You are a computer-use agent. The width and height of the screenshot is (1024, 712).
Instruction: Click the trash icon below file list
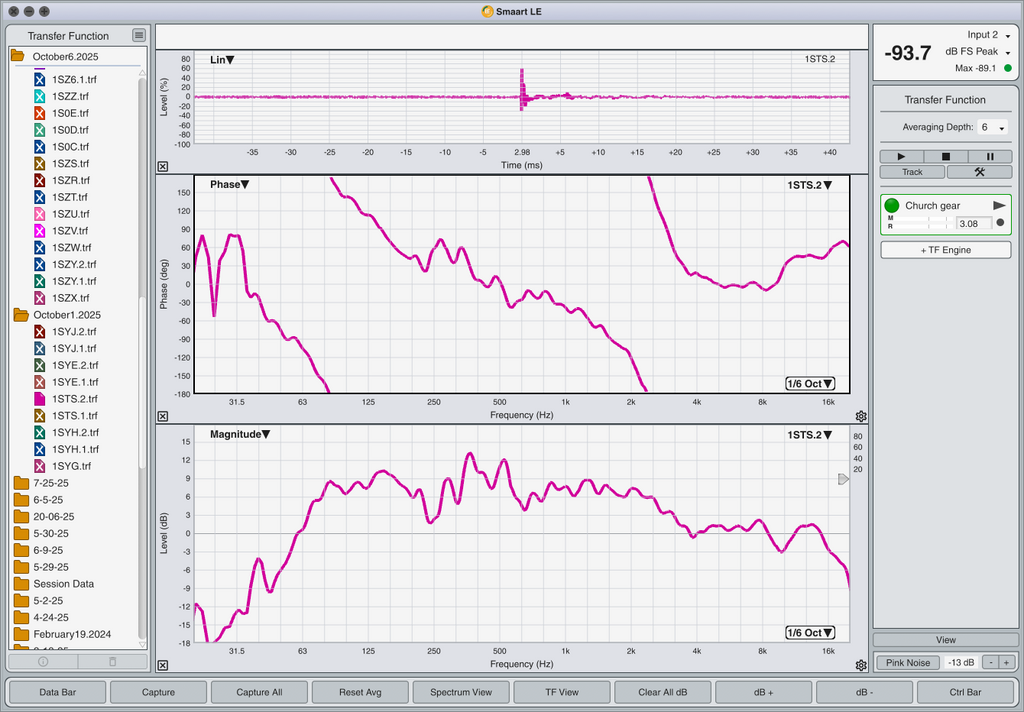tap(112, 661)
